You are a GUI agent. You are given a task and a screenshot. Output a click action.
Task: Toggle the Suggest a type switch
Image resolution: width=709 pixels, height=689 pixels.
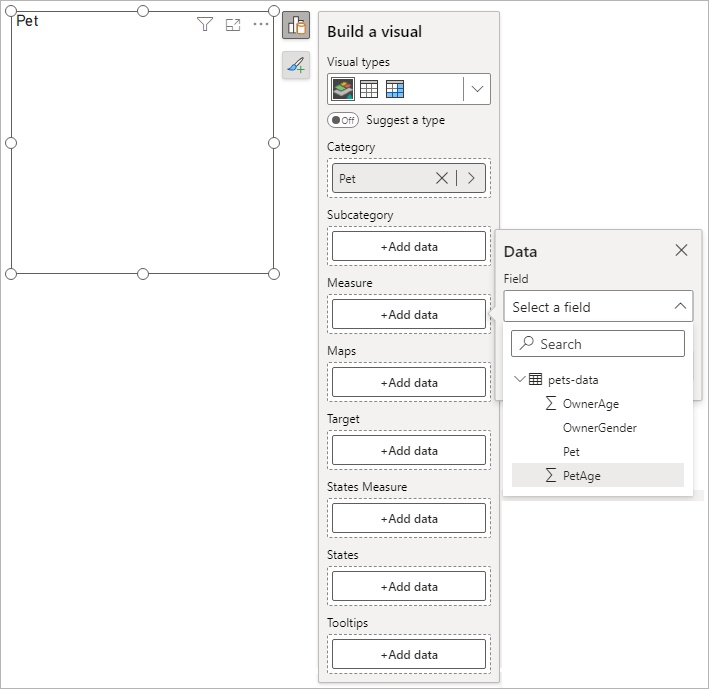coord(343,120)
